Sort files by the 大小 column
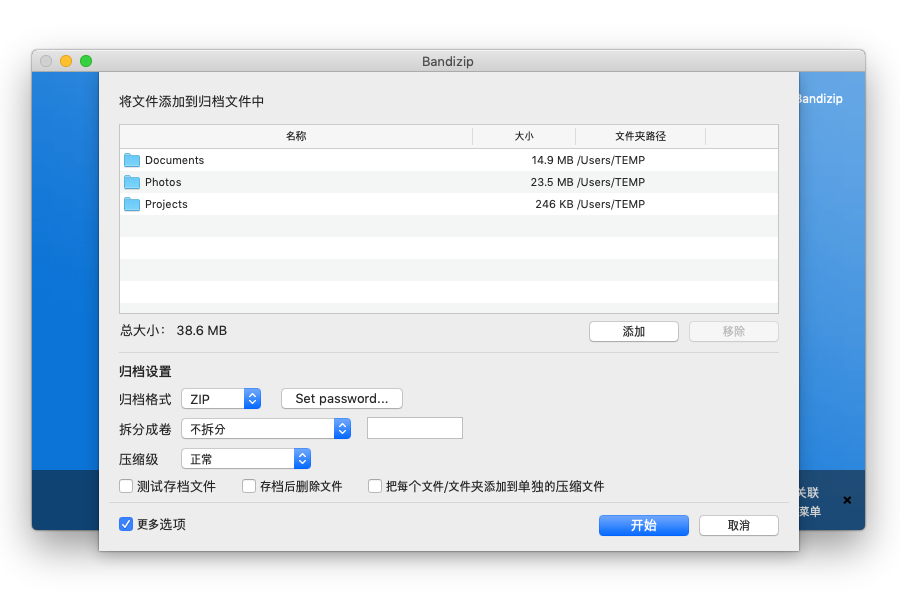Image resolution: width=900 pixels, height=600 pixels. point(525,136)
